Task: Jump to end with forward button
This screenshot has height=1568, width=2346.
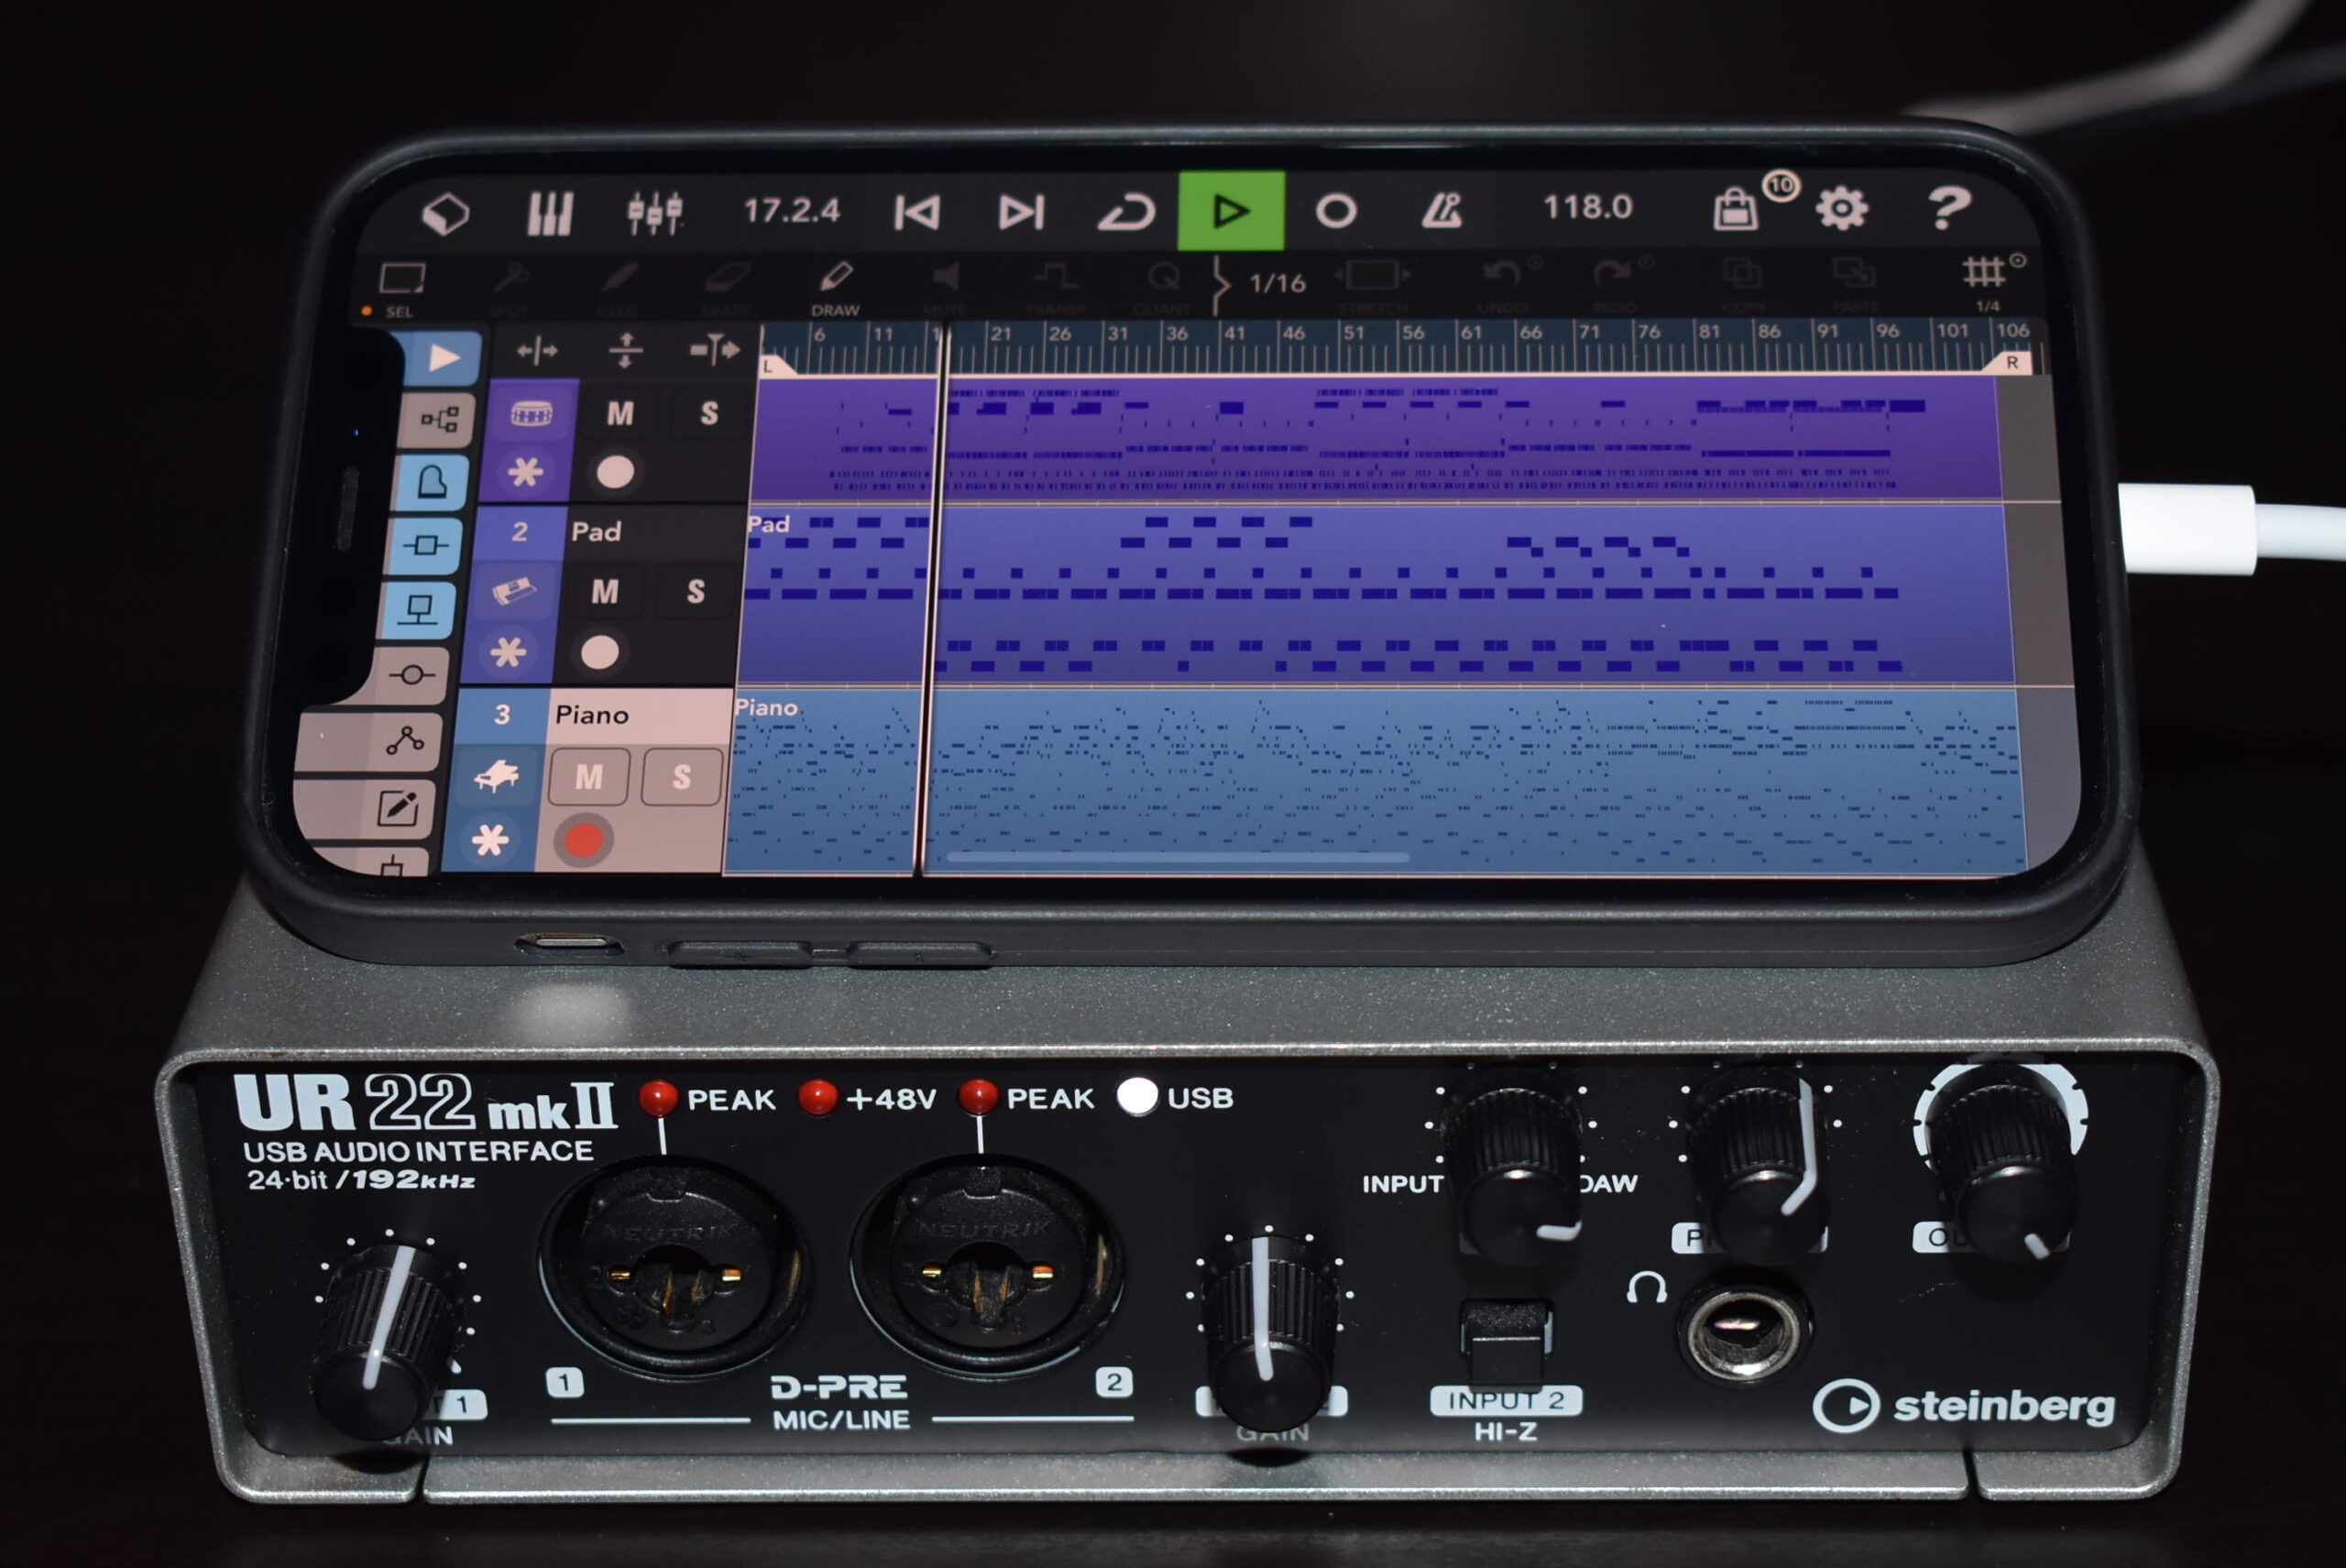Action: pyautogui.click(x=1022, y=211)
